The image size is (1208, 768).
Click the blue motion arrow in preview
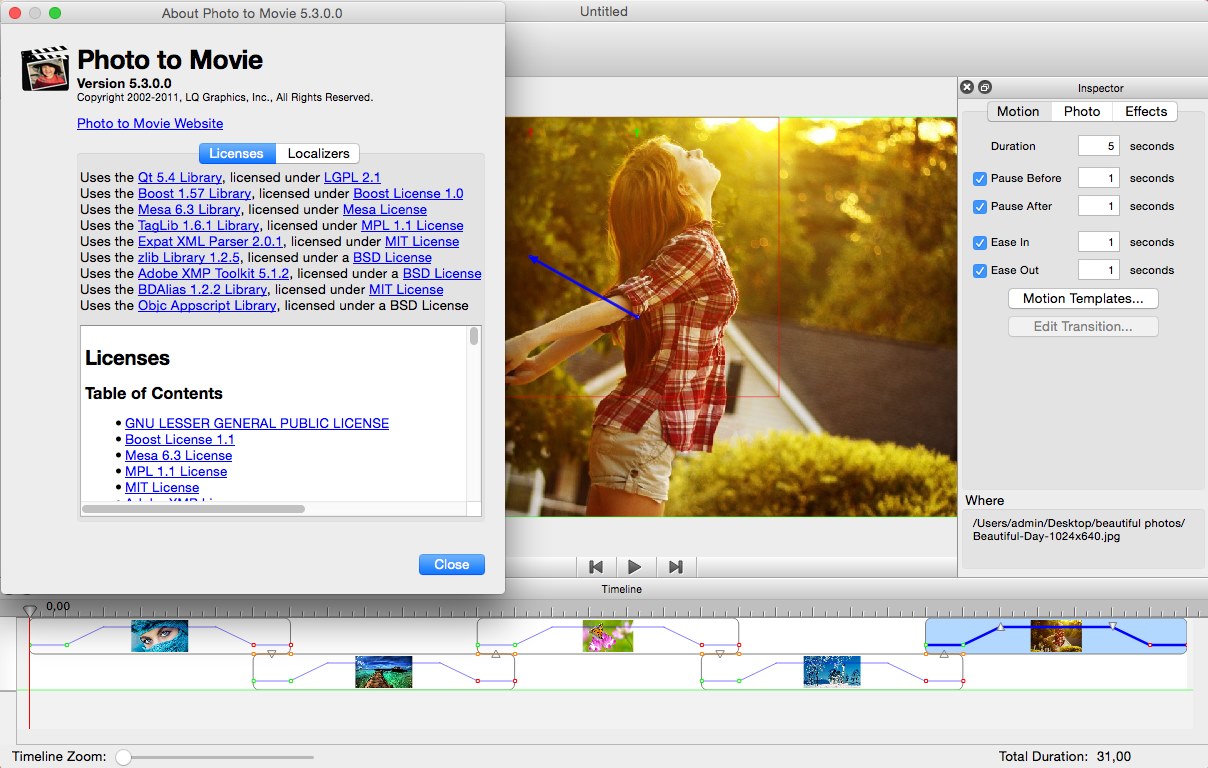(585, 287)
